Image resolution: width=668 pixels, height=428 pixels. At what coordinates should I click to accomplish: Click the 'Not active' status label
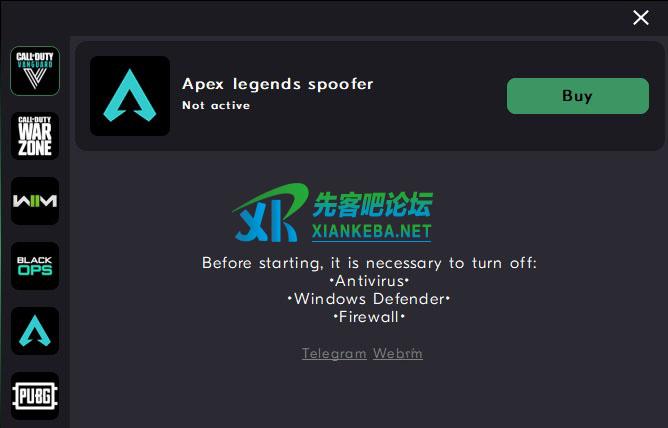216,105
